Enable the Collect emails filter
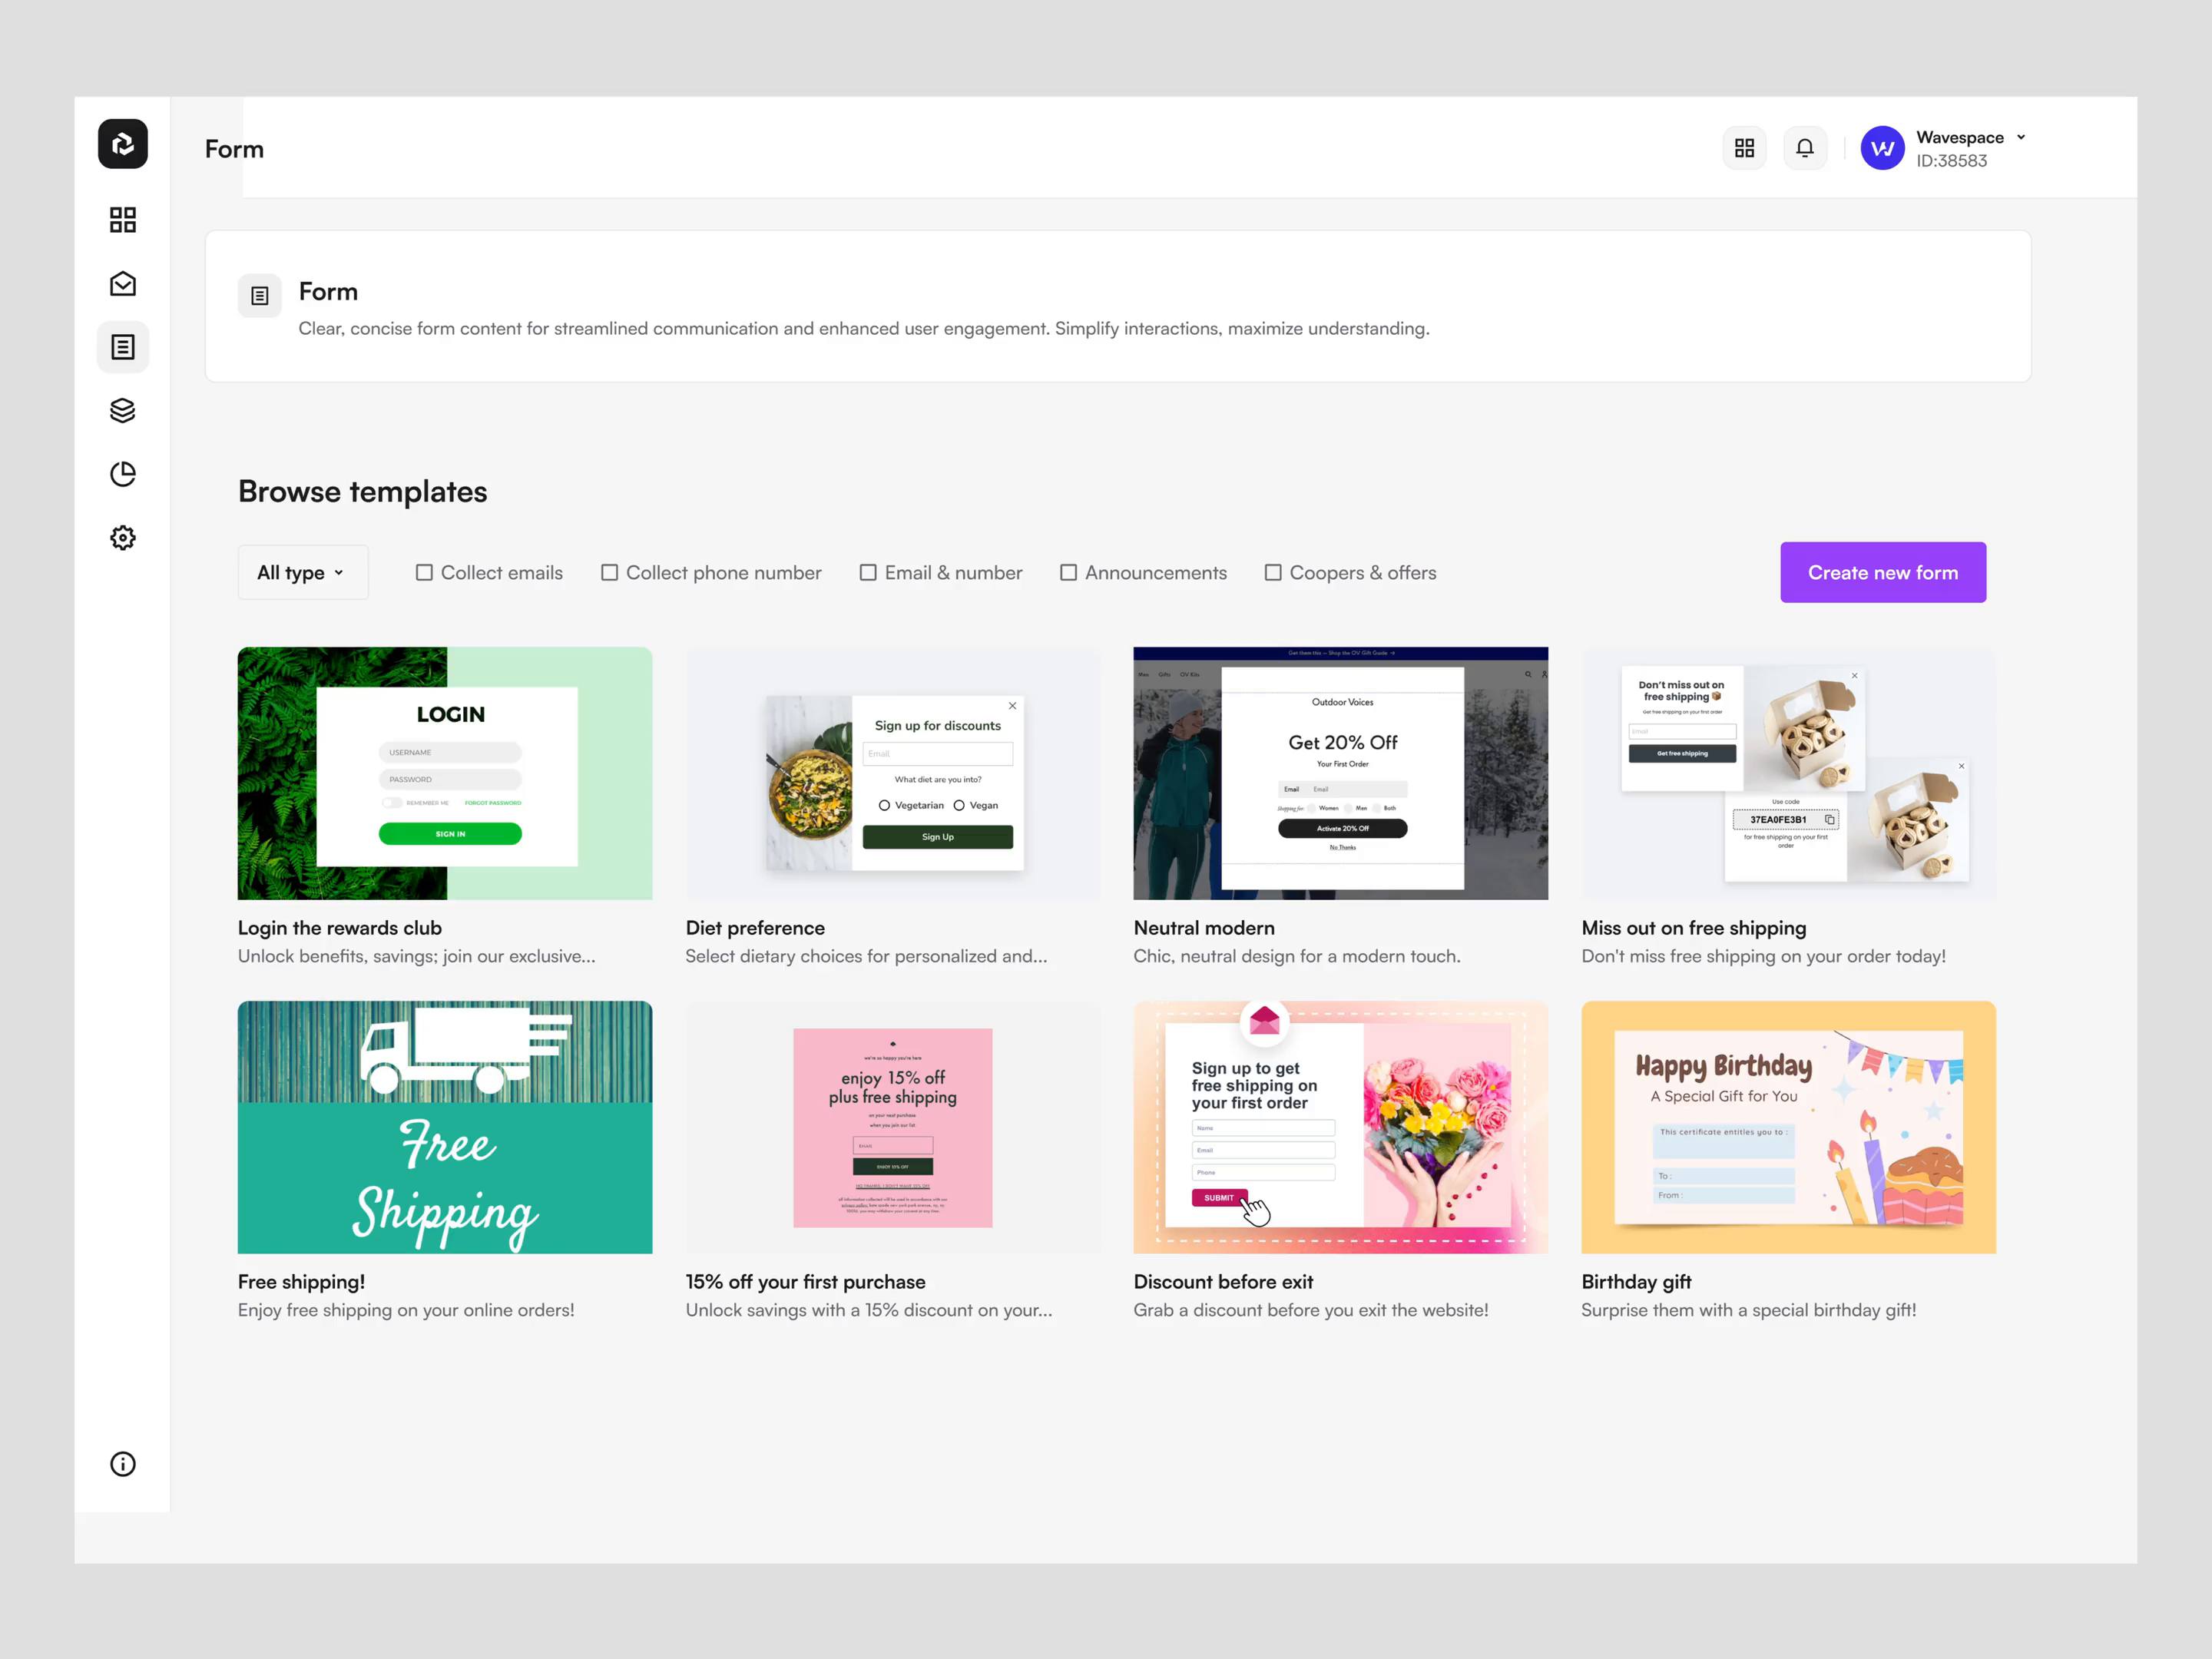This screenshot has width=2212, height=1659. (424, 572)
